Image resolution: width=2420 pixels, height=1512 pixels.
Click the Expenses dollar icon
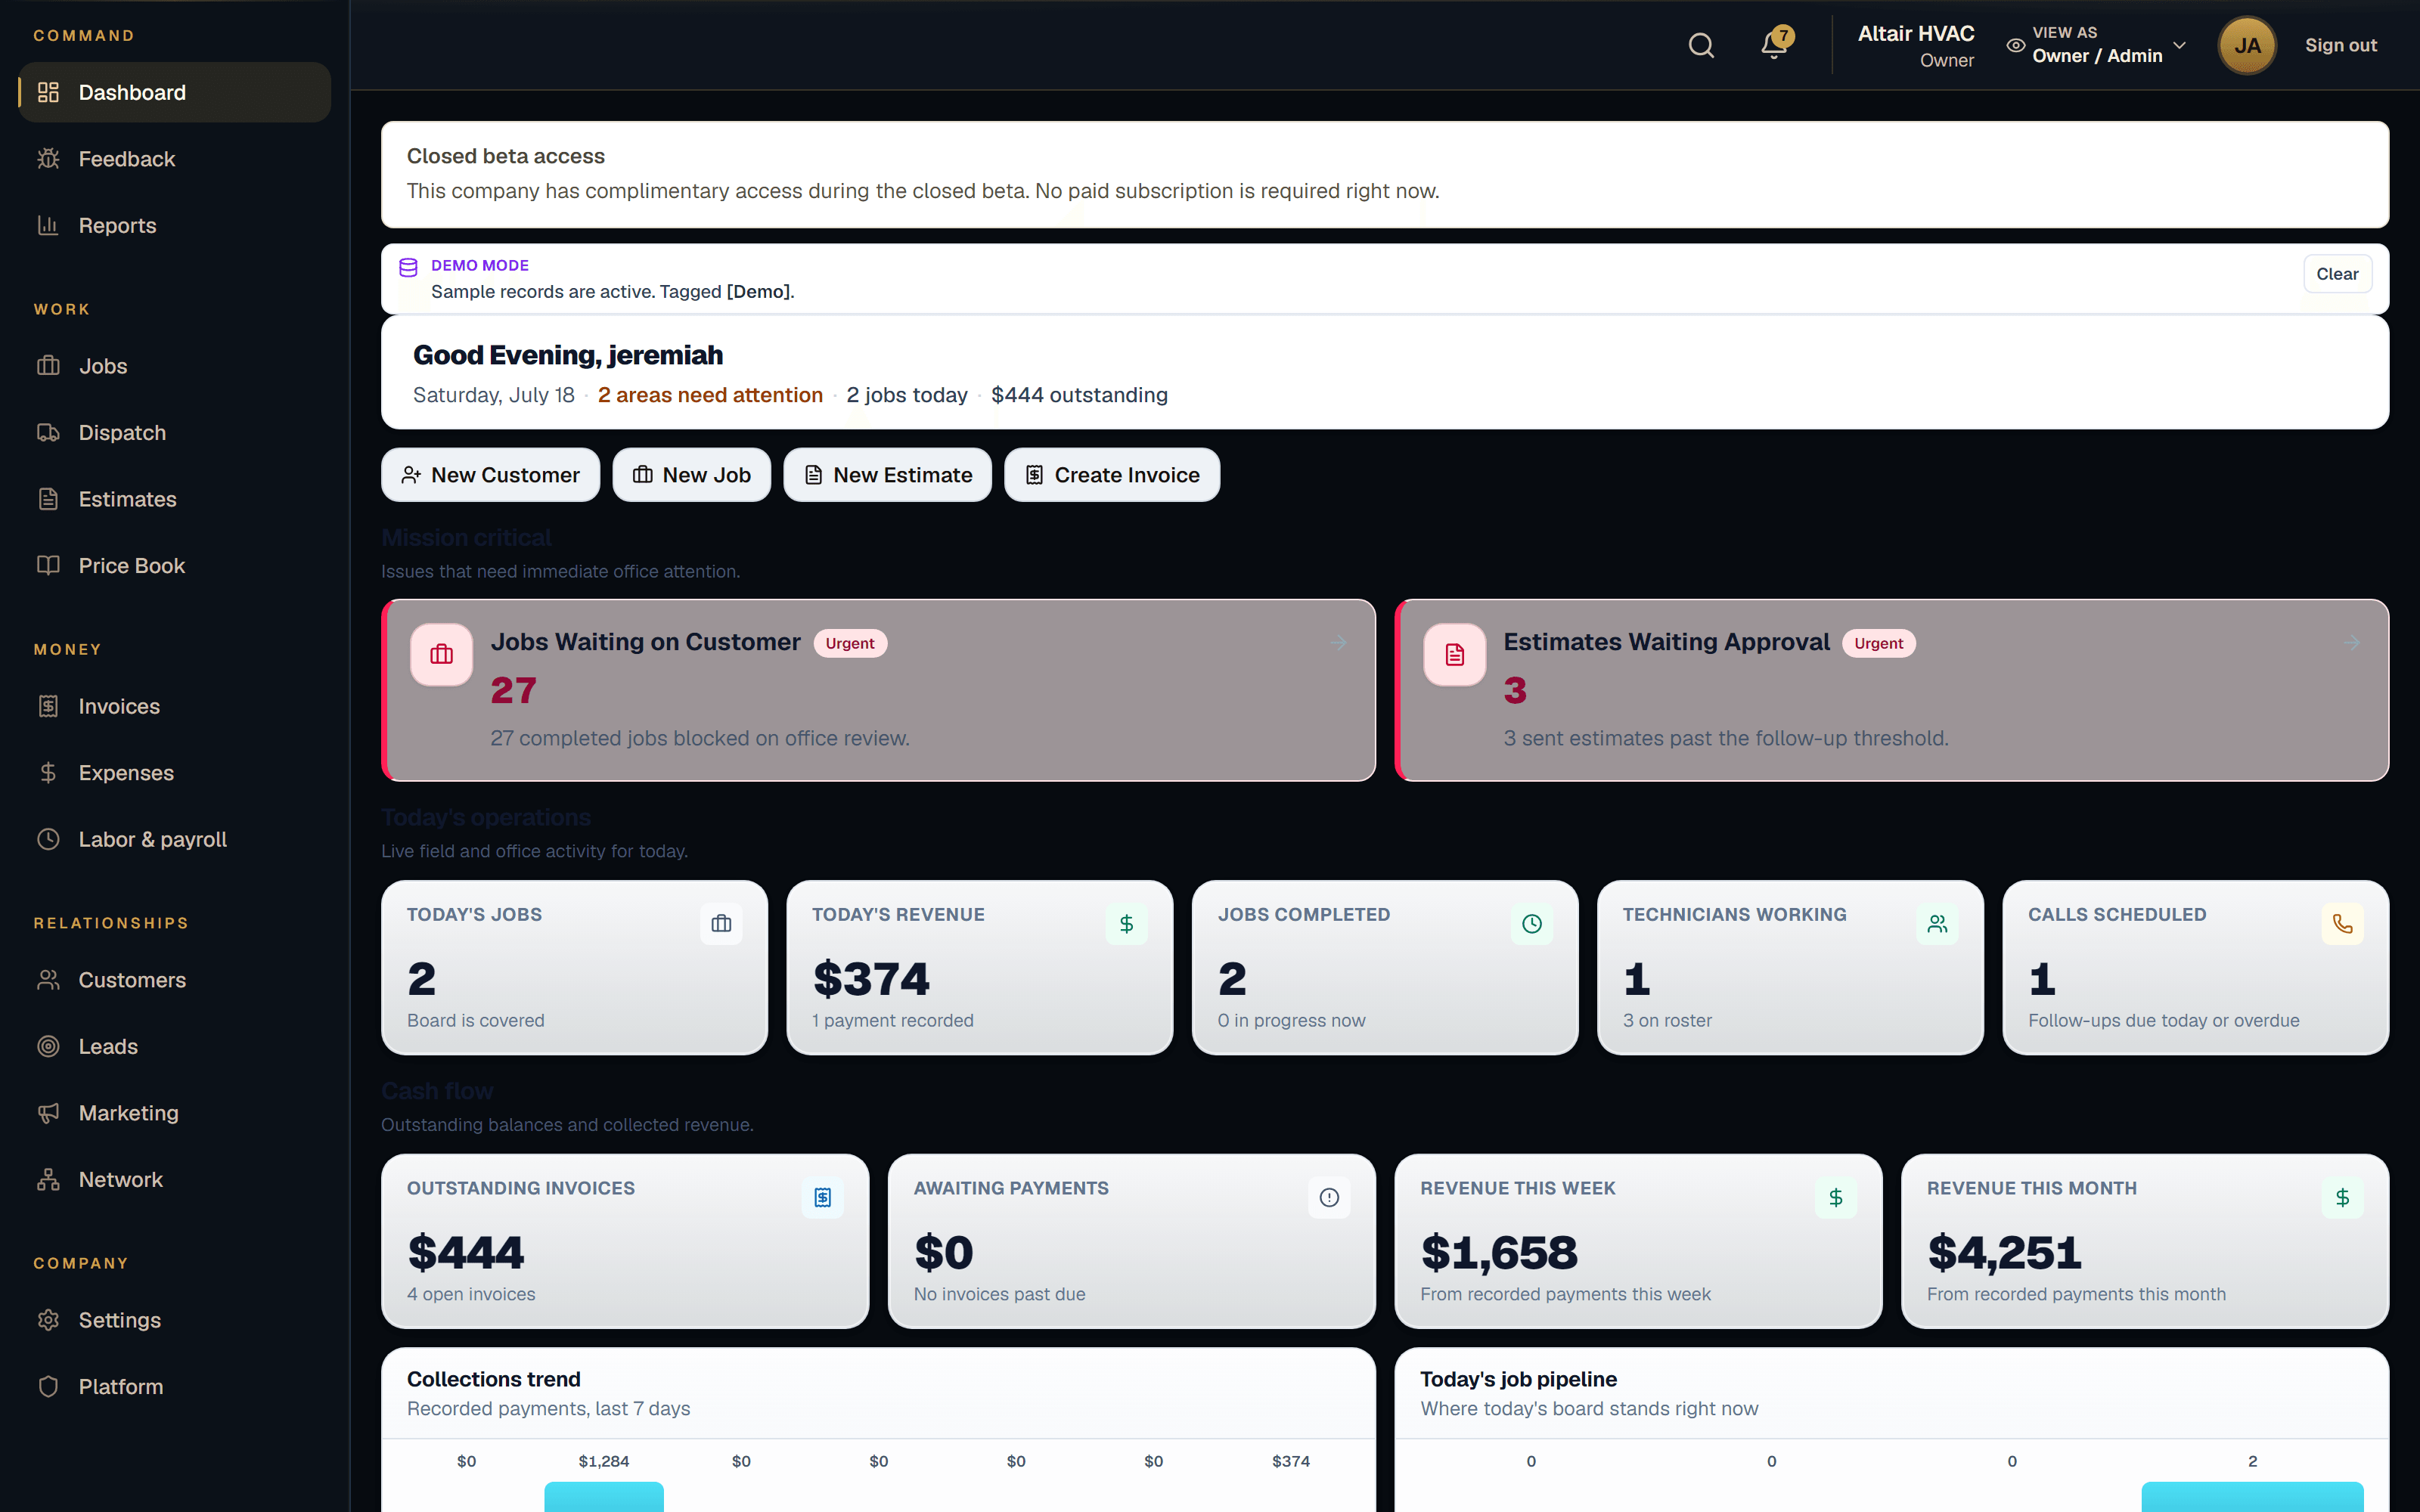[48, 773]
